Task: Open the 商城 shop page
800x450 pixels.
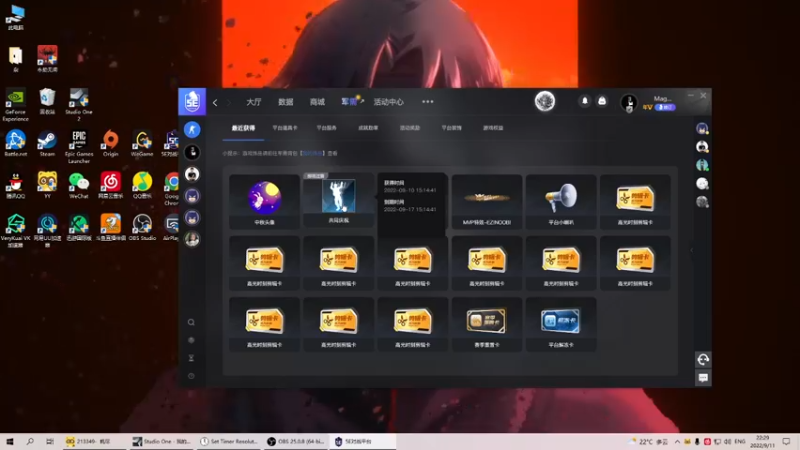Action: point(317,102)
